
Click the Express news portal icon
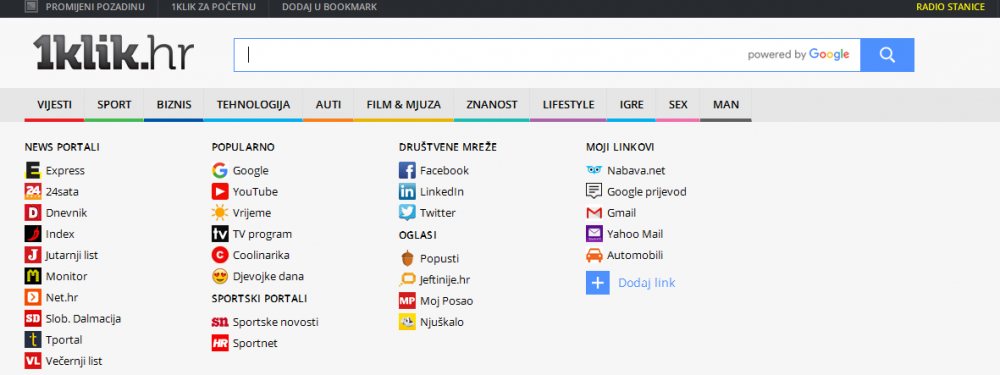[33, 170]
